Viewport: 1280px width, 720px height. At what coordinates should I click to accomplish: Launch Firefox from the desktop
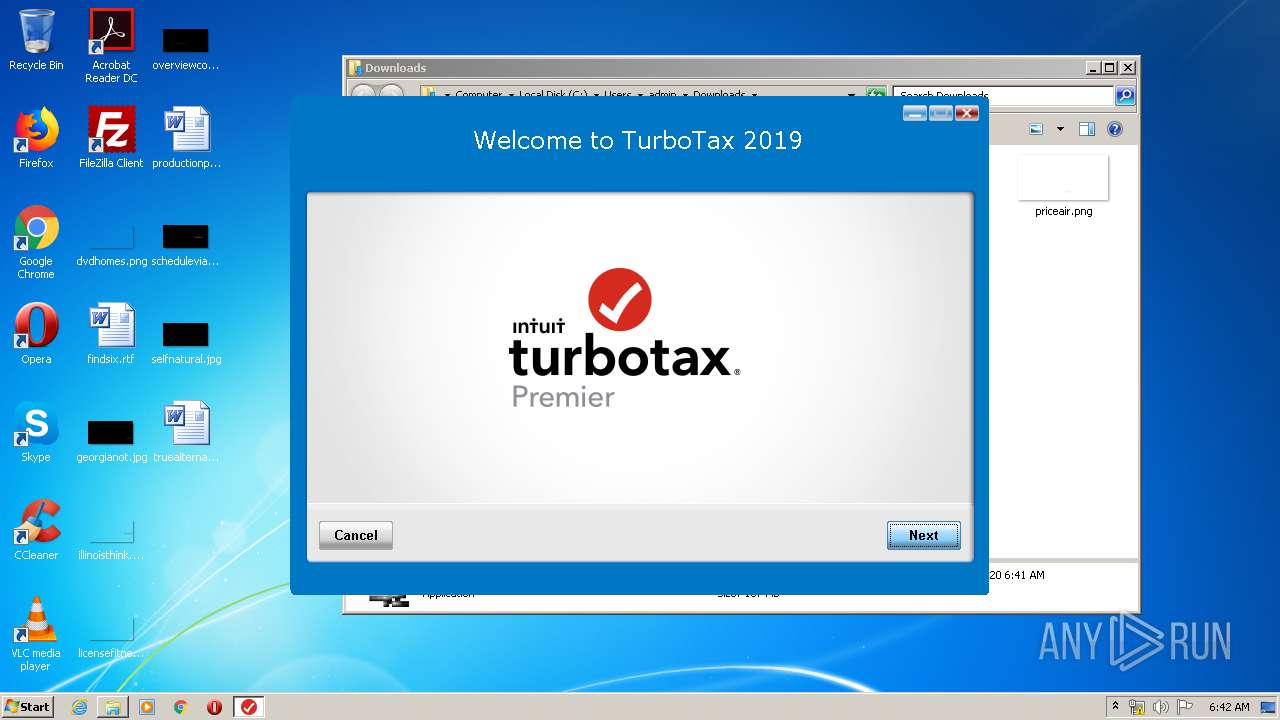36,137
